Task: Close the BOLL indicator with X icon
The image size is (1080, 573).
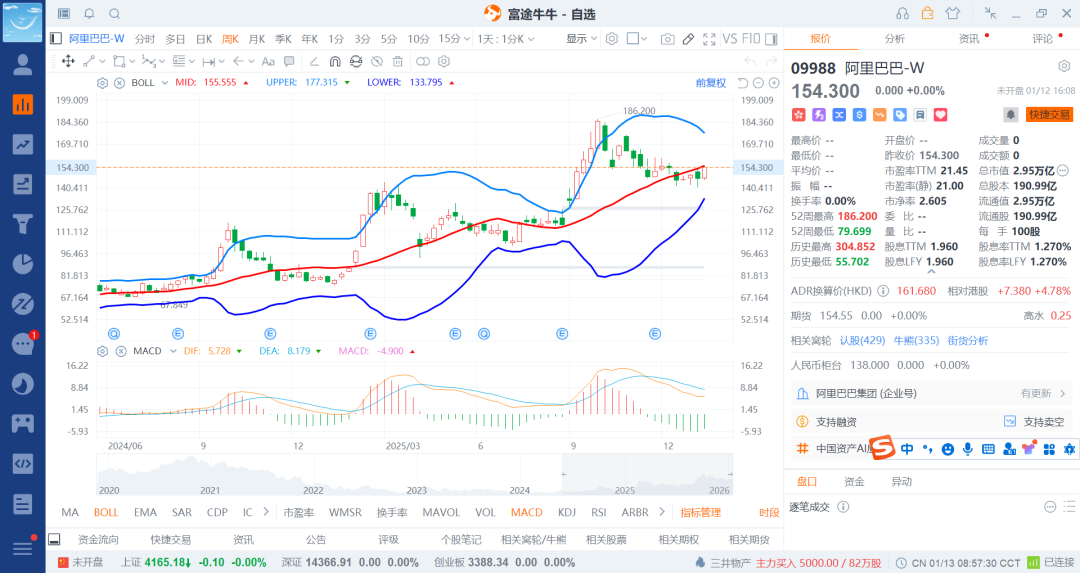Action: (x=120, y=82)
